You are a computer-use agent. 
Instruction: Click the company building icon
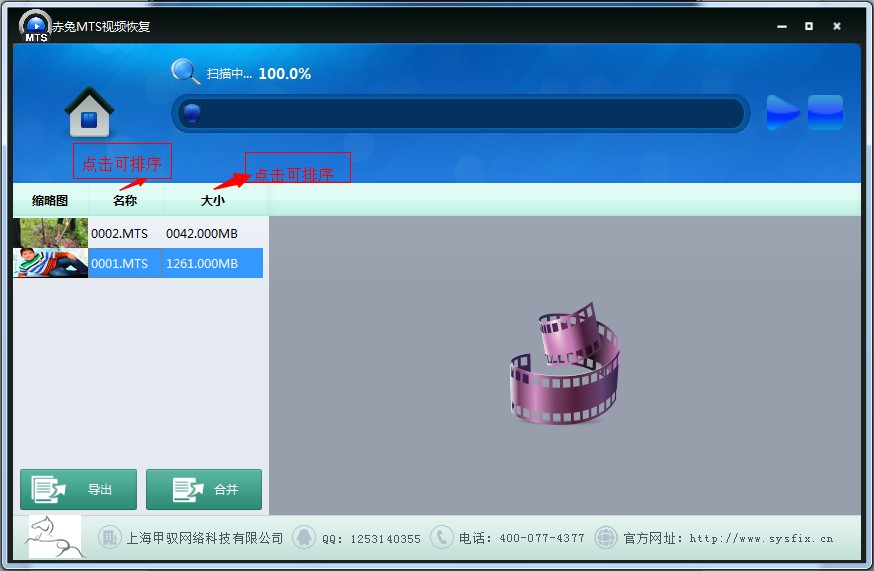click(110, 538)
